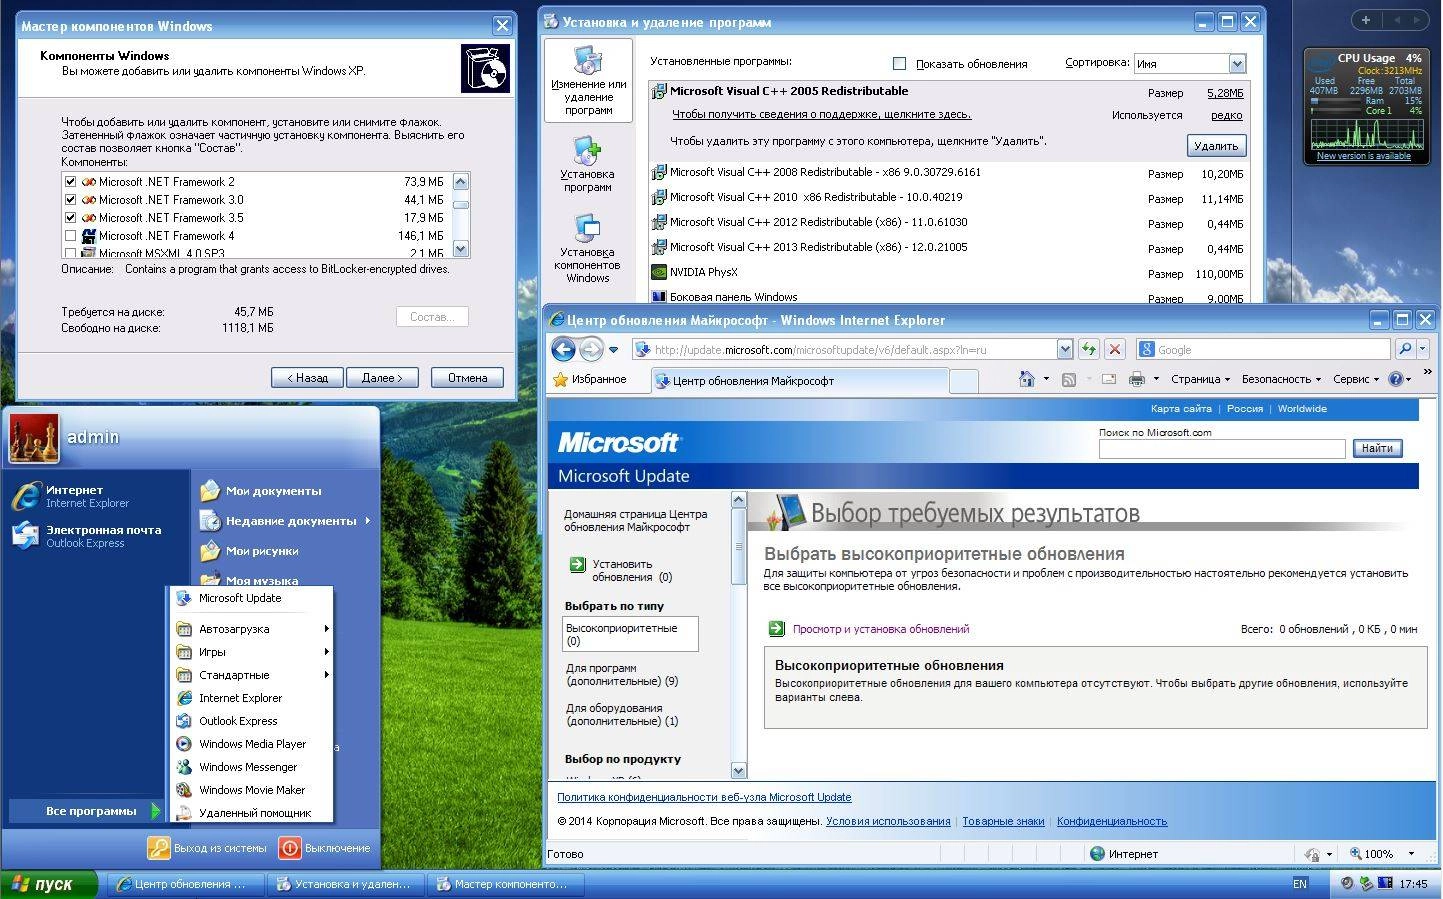Click the 'Карта сайта' link
The height and width of the screenshot is (899, 1443).
[1181, 409]
